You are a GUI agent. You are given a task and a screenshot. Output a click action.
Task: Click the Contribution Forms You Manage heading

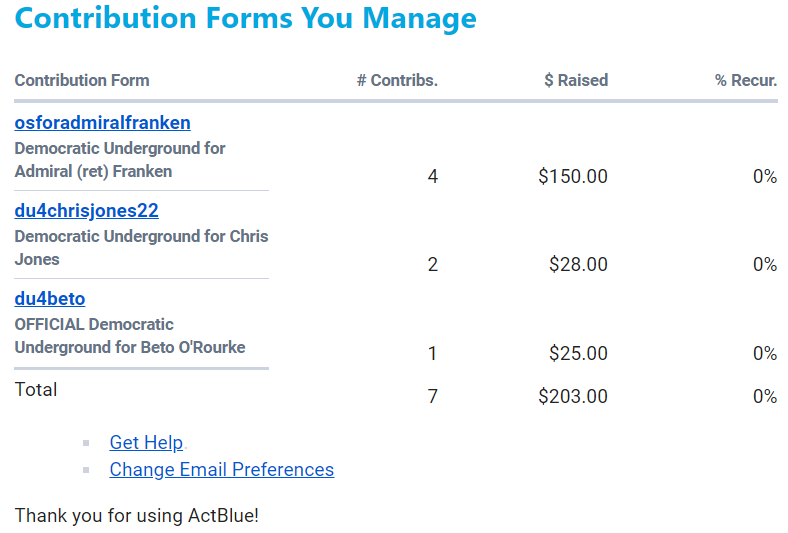click(x=246, y=19)
